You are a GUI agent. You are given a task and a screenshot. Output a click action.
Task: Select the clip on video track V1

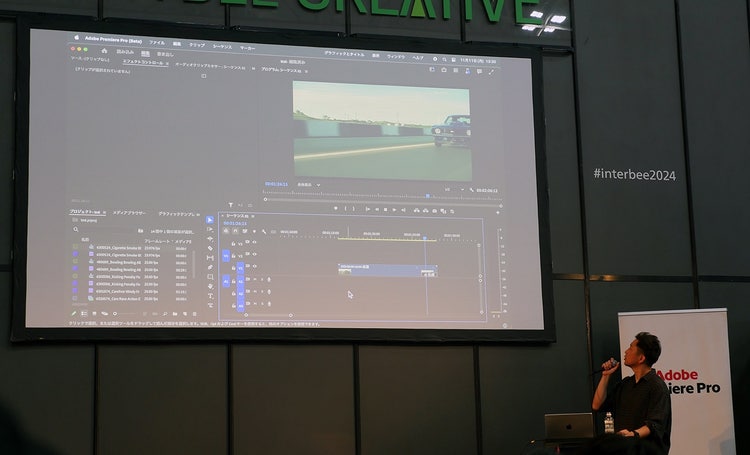[387, 270]
